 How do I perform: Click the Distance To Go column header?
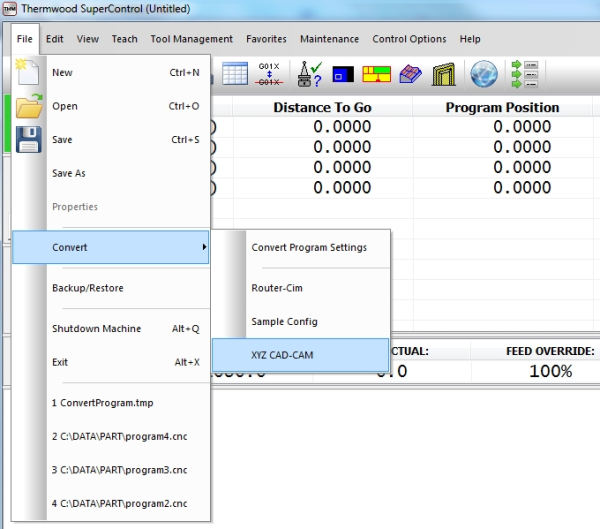323,108
